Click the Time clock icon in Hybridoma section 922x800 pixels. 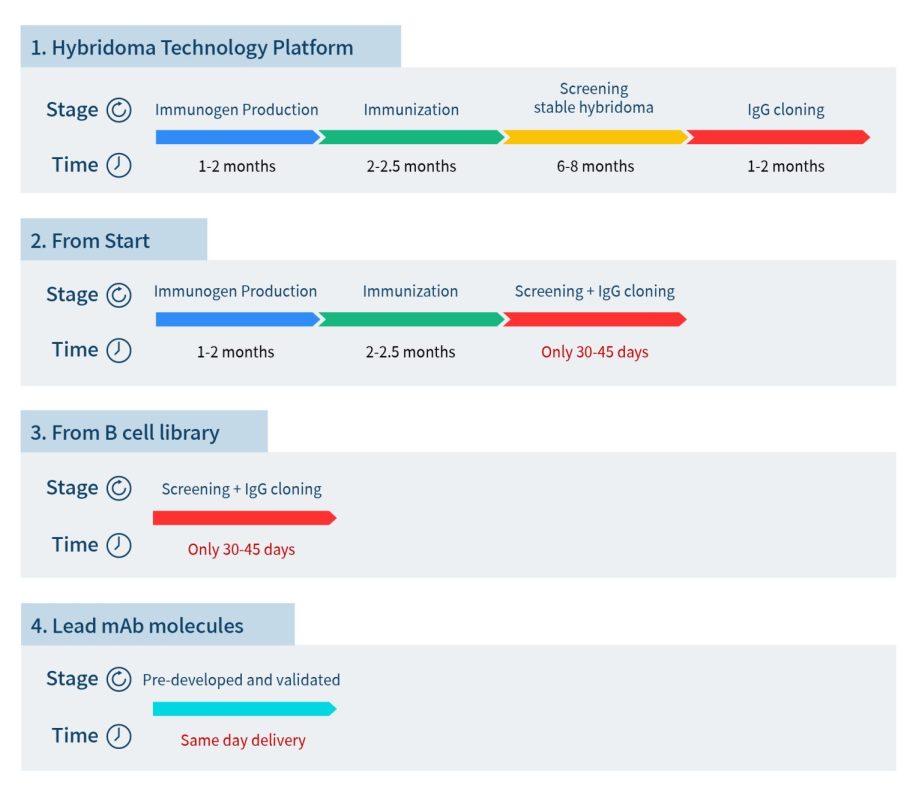tap(119, 165)
